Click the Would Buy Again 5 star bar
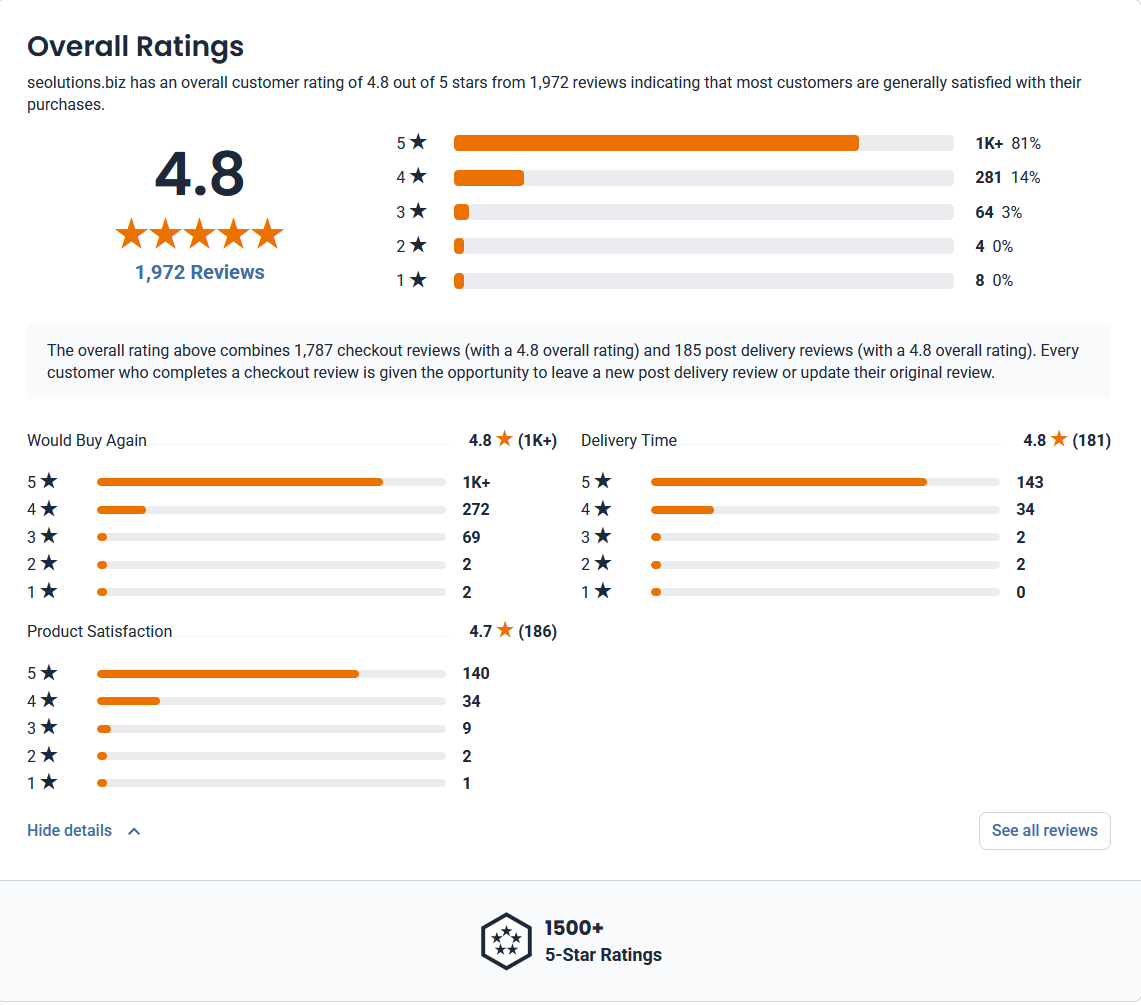1141x1005 pixels. point(271,482)
